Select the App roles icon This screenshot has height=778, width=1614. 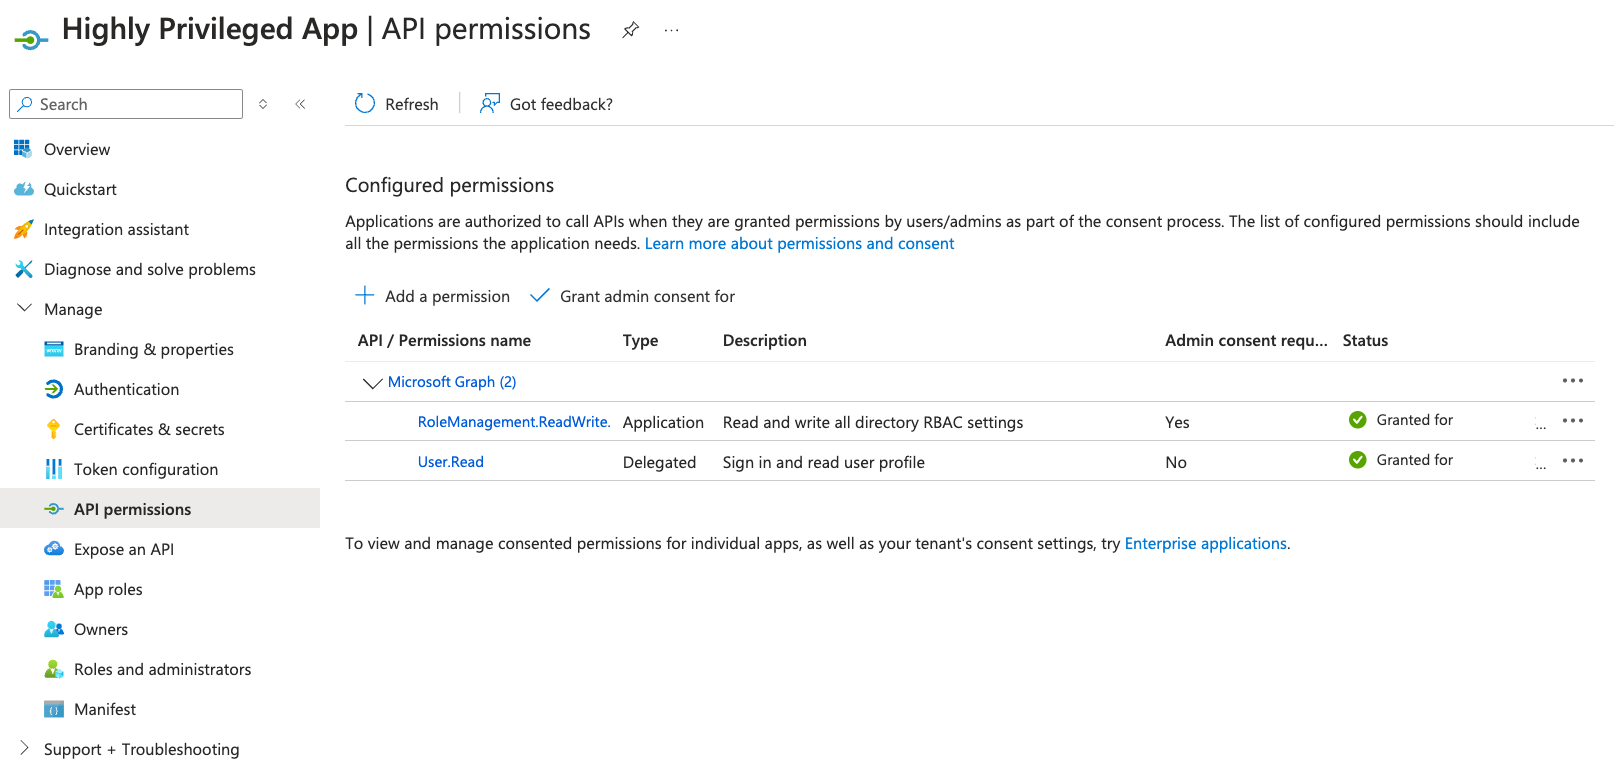(x=53, y=589)
